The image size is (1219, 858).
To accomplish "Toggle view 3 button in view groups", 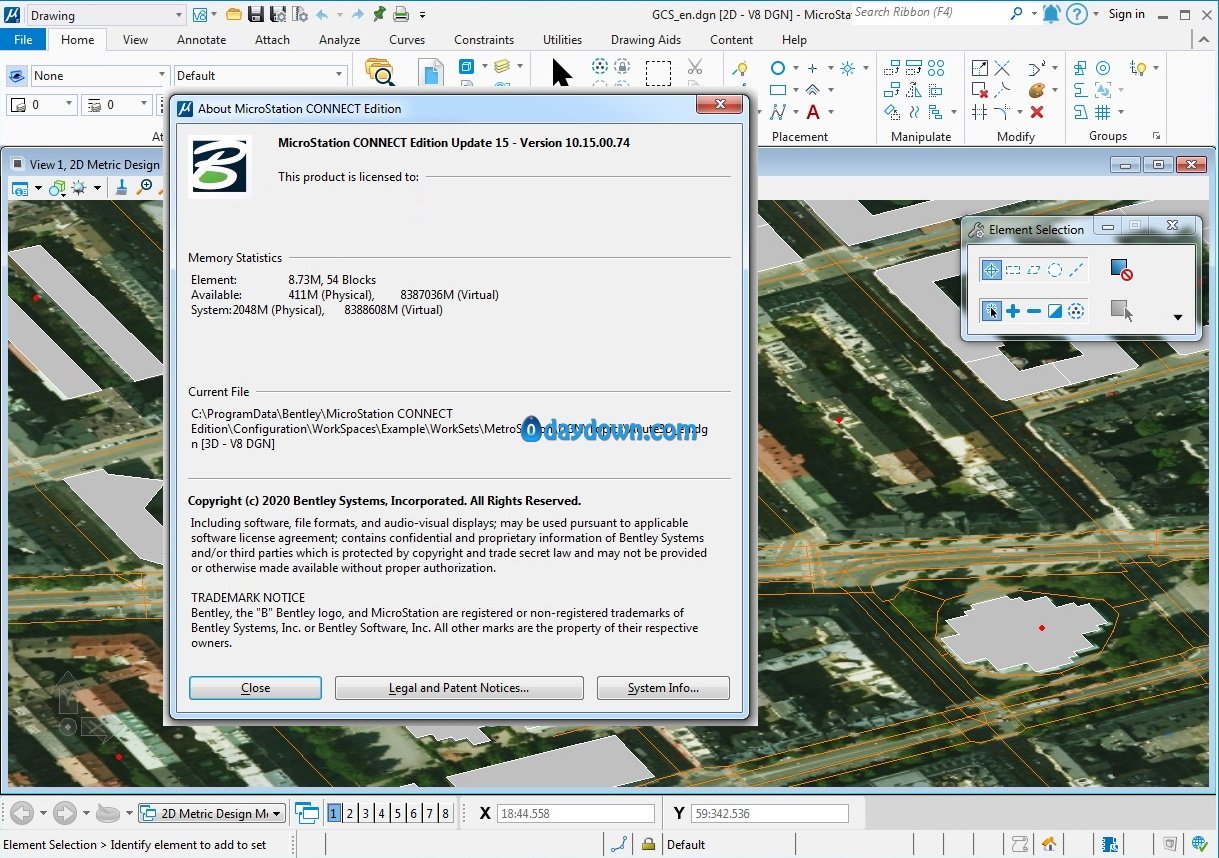I will pos(366,813).
